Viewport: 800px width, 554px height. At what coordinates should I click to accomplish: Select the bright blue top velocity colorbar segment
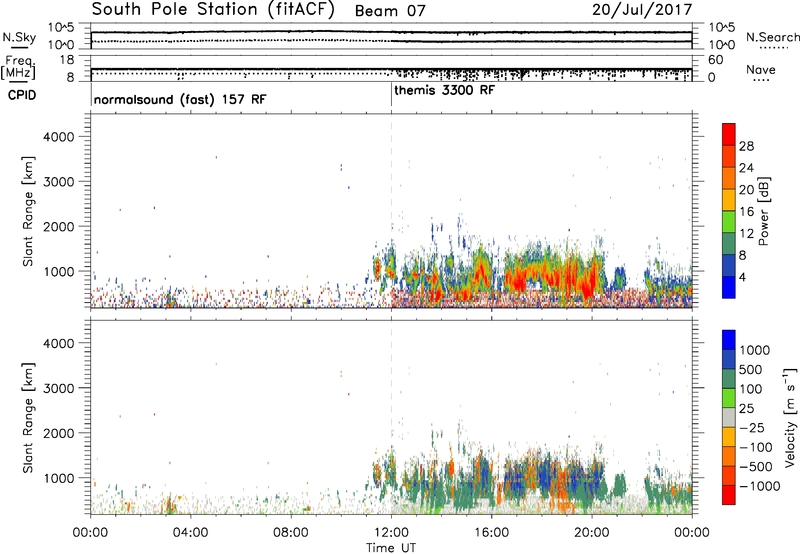click(x=729, y=340)
